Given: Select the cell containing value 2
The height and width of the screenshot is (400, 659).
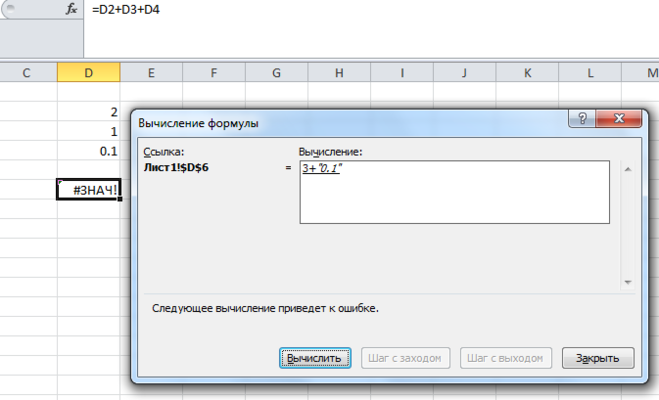Looking at the screenshot, I should (89, 112).
